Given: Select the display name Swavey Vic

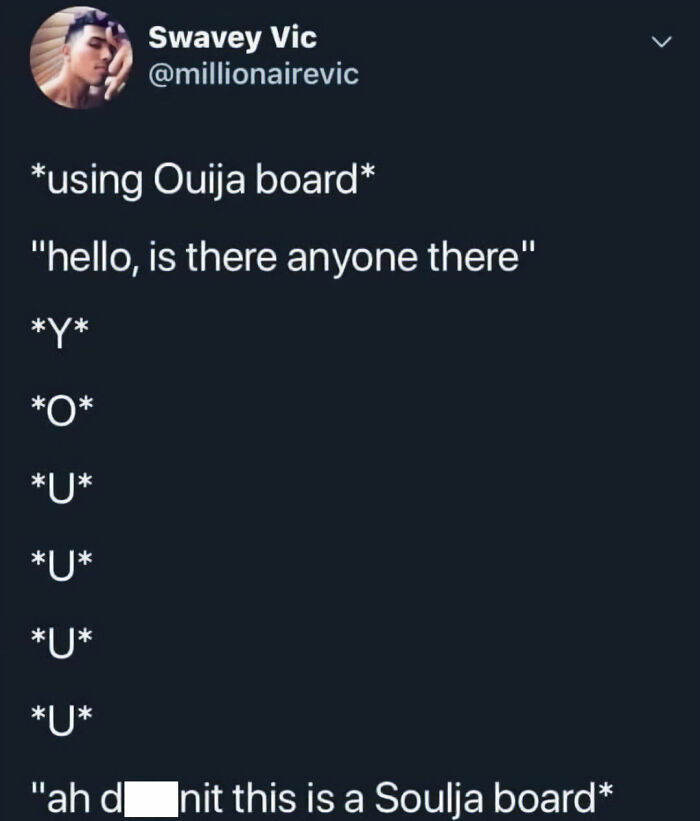Looking at the screenshot, I should [231, 37].
